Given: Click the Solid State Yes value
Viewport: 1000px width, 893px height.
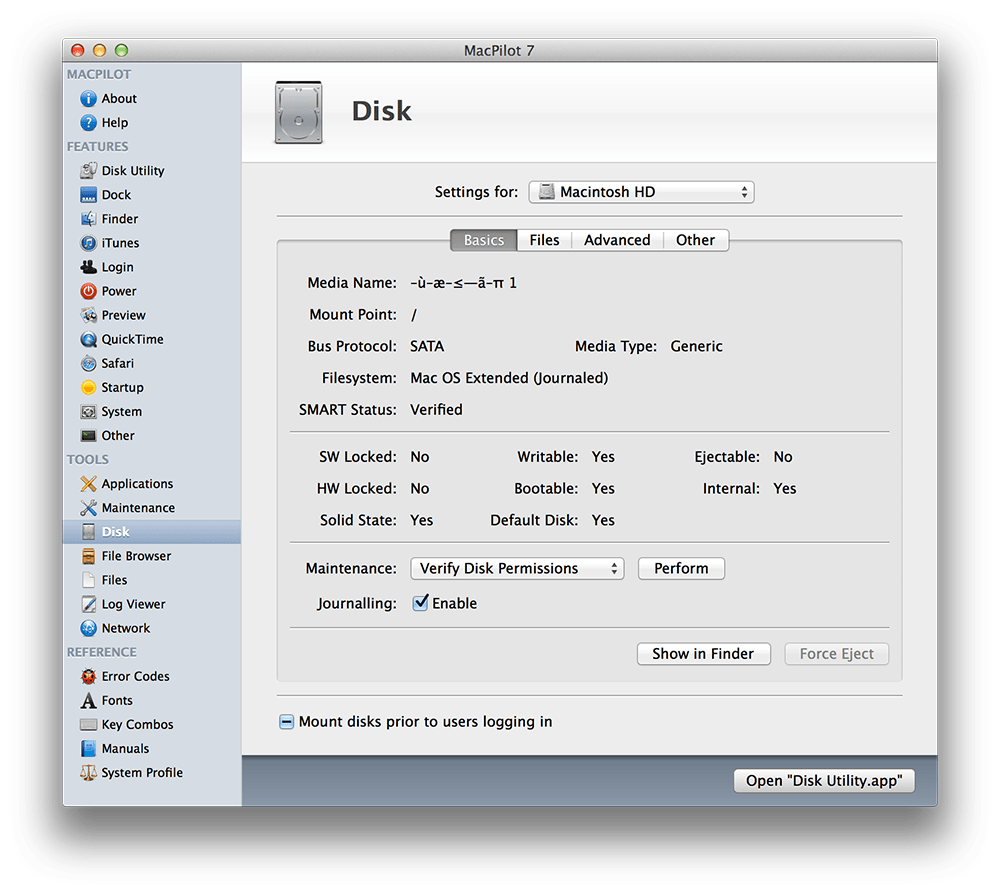Looking at the screenshot, I should pos(422,520).
